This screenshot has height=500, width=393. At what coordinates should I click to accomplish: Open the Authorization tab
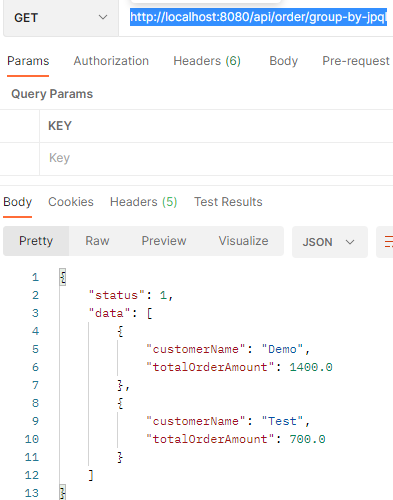coord(111,61)
